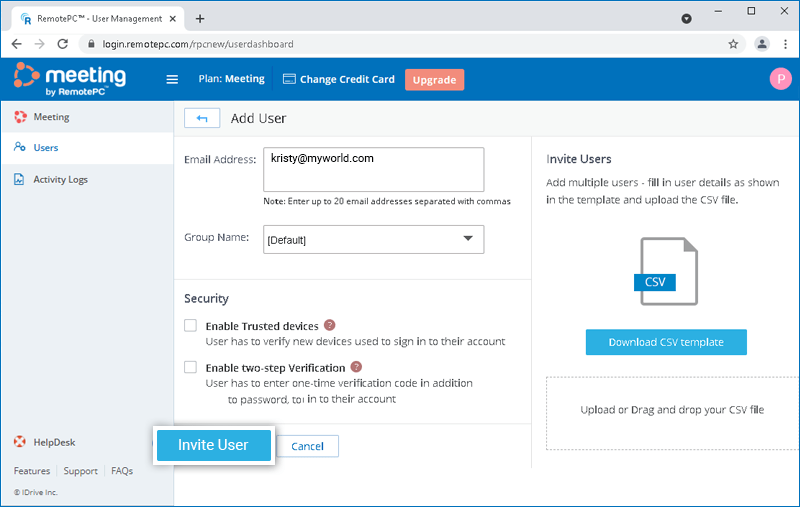Click browser reload button
Screen dimensions: 800x507
(63, 44)
